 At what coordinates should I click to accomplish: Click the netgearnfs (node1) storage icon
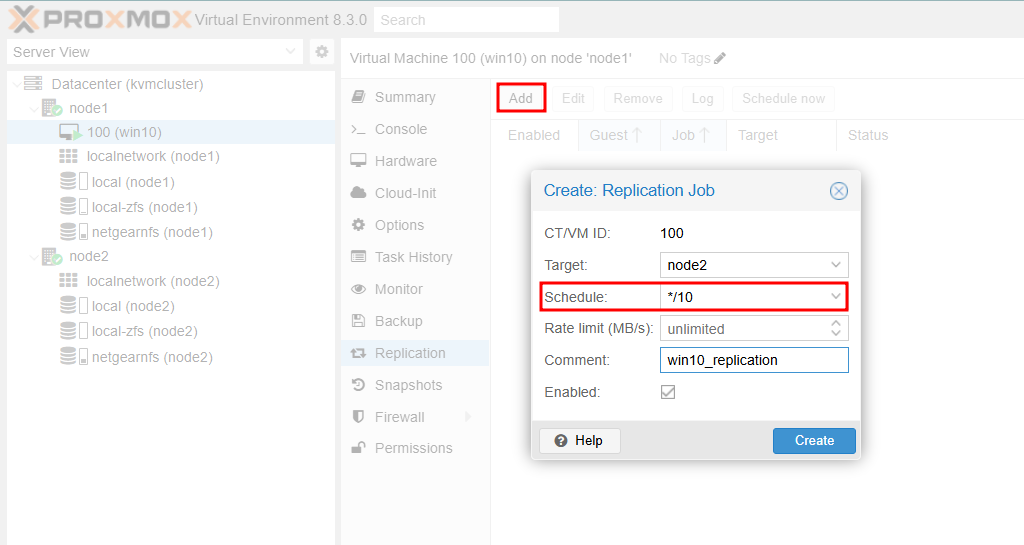click(x=73, y=231)
